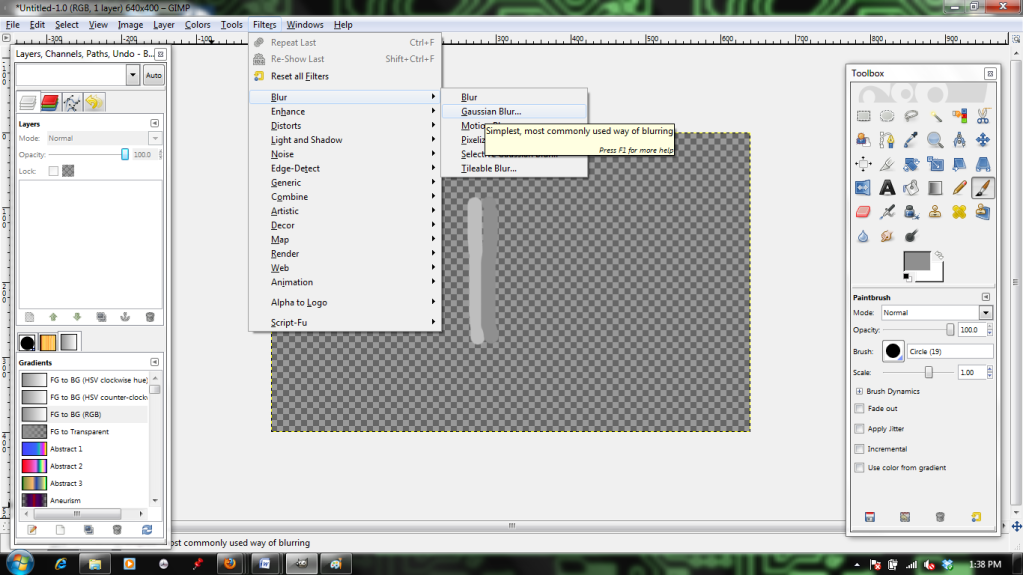Viewport: 1023px width, 575px height.
Task: Select the Clone stamp tool
Action: [x=935, y=212]
